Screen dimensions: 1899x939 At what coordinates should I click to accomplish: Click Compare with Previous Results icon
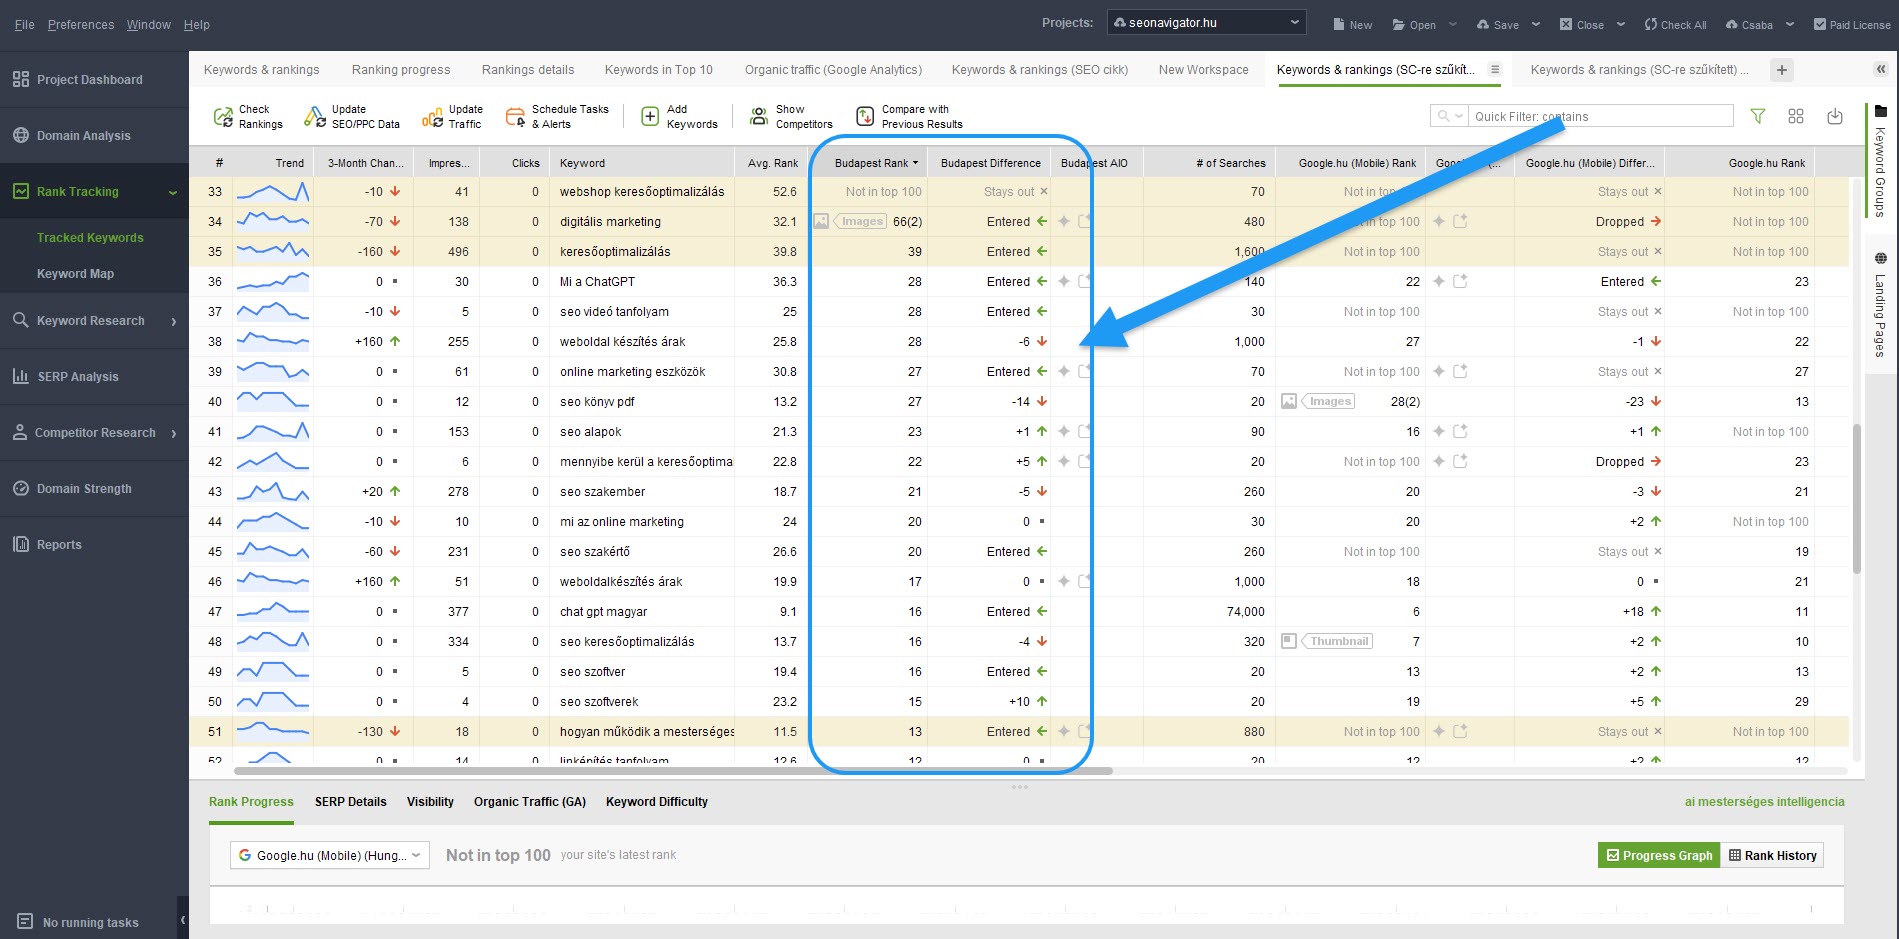pos(865,117)
